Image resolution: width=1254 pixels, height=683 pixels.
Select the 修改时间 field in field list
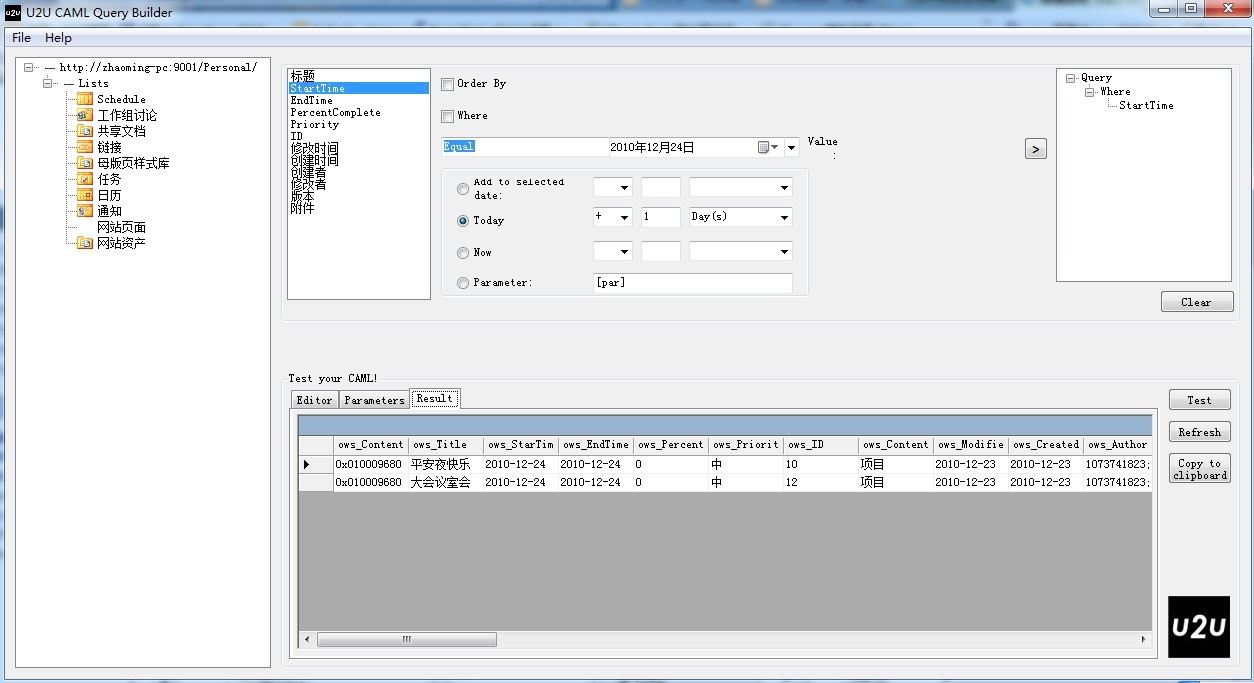pos(314,148)
